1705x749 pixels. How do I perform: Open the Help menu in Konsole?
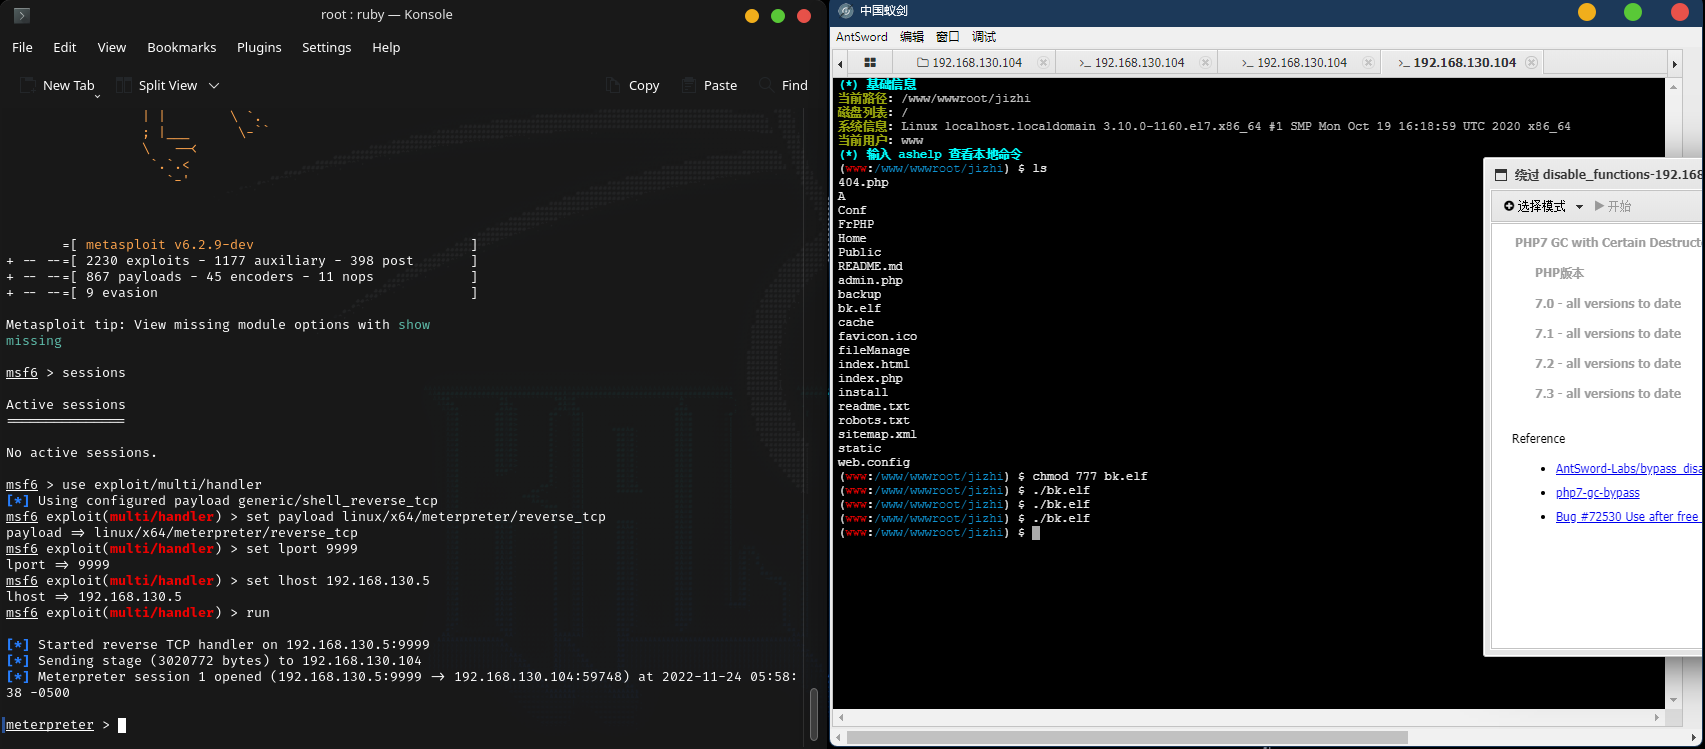click(x=386, y=47)
